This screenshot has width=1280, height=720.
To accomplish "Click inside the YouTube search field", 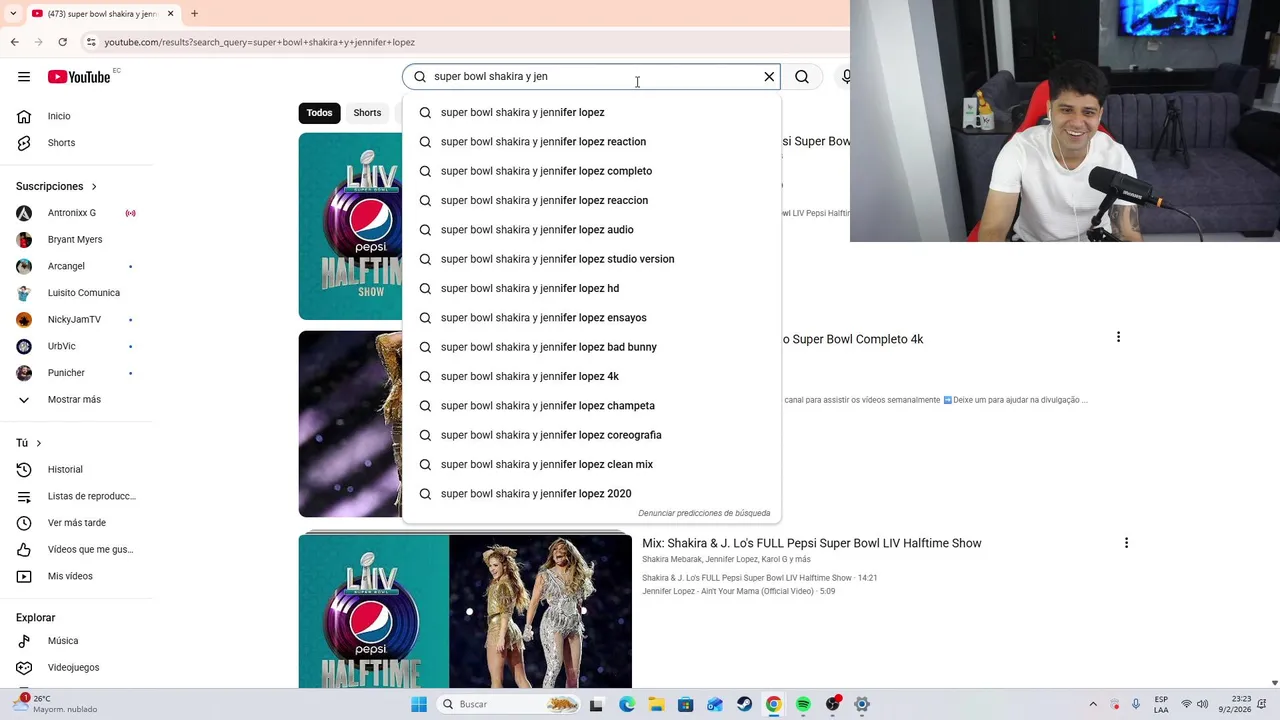I will (x=593, y=77).
